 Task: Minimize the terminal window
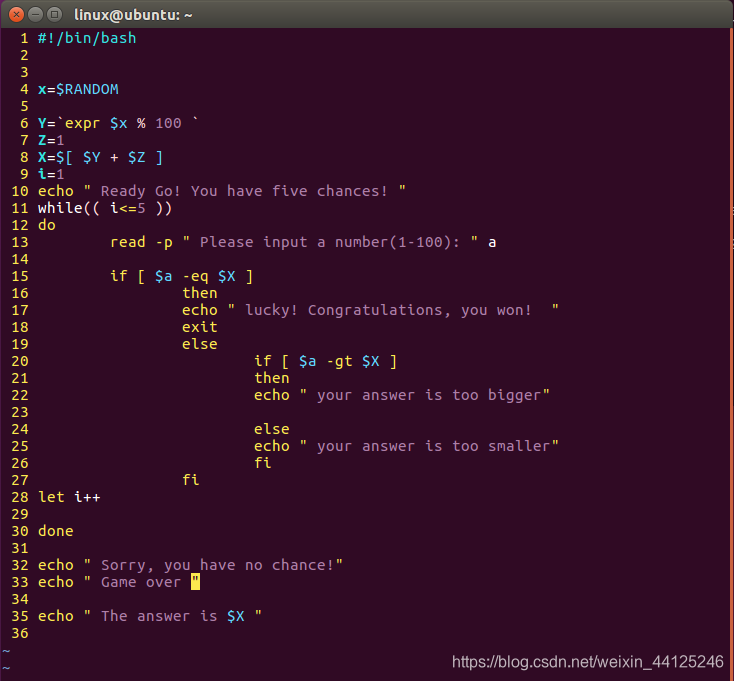36,15
